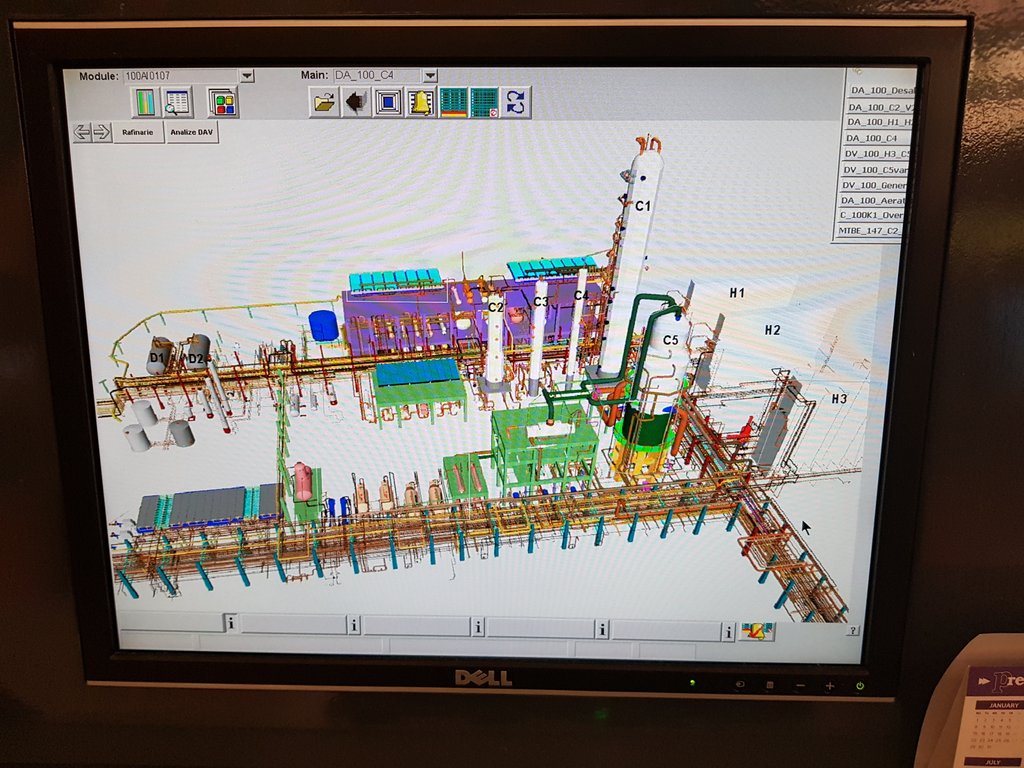Click the alarm acknowledge icon in bottom bar
The width and height of the screenshot is (1024, 768).
(757, 631)
